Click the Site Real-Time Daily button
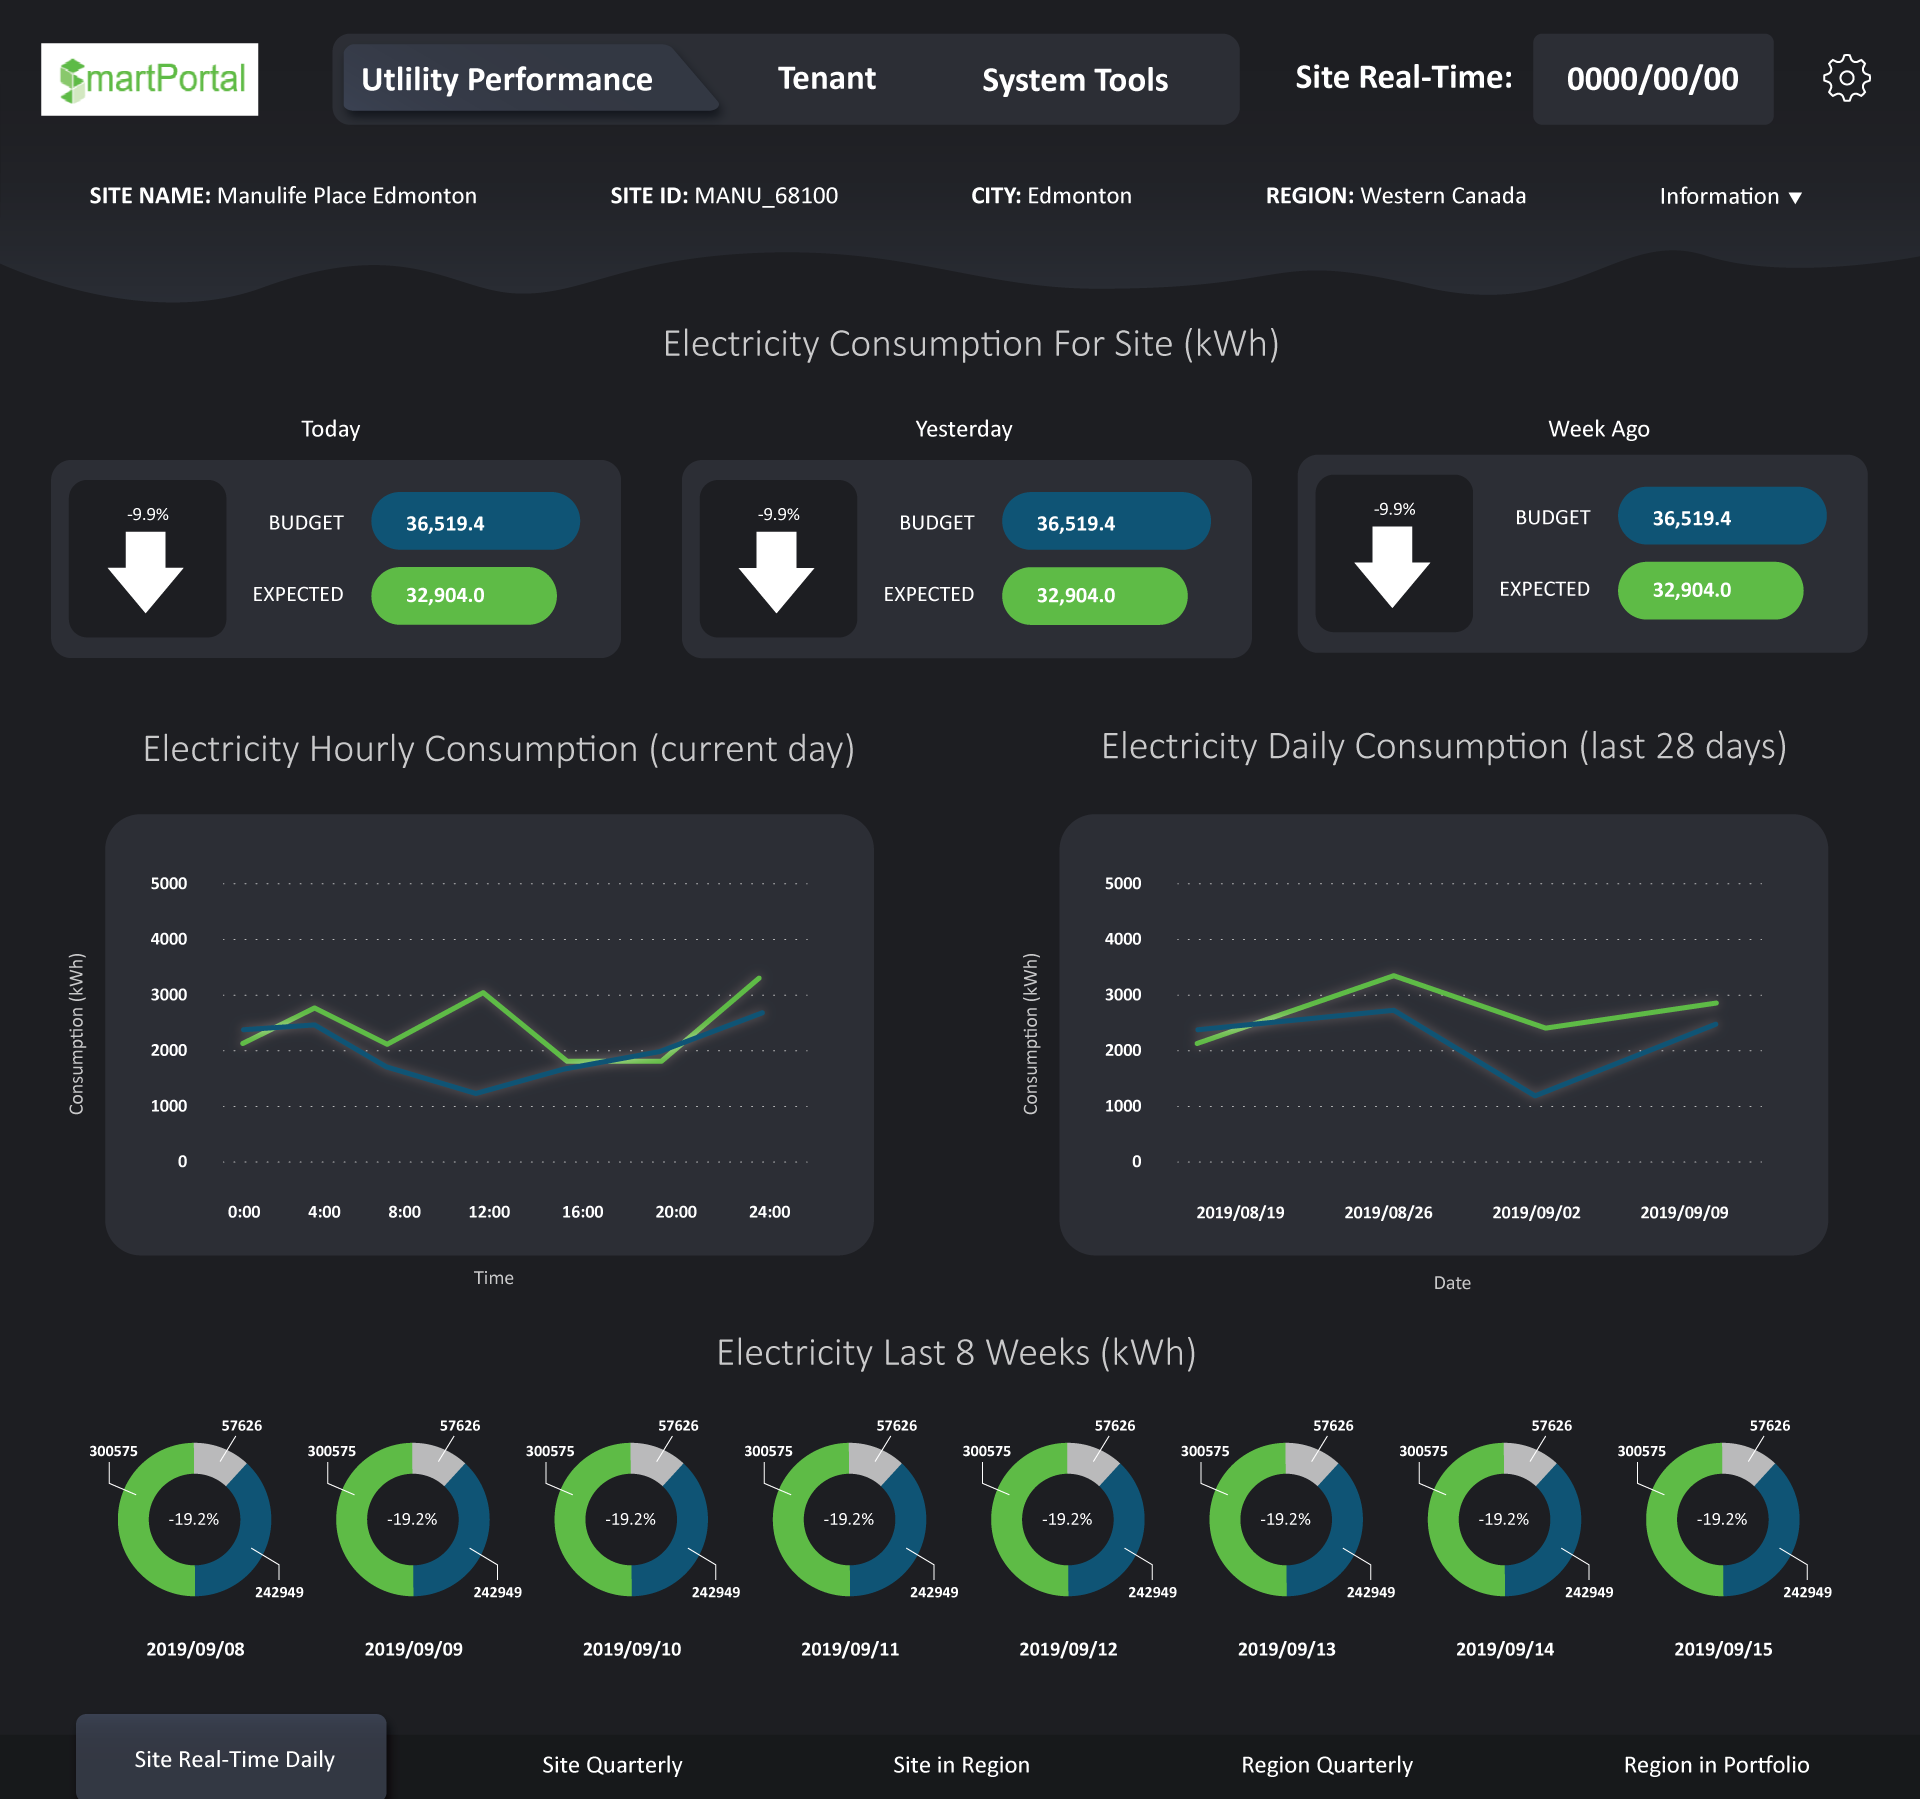The height and width of the screenshot is (1799, 1920). [x=234, y=1759]
